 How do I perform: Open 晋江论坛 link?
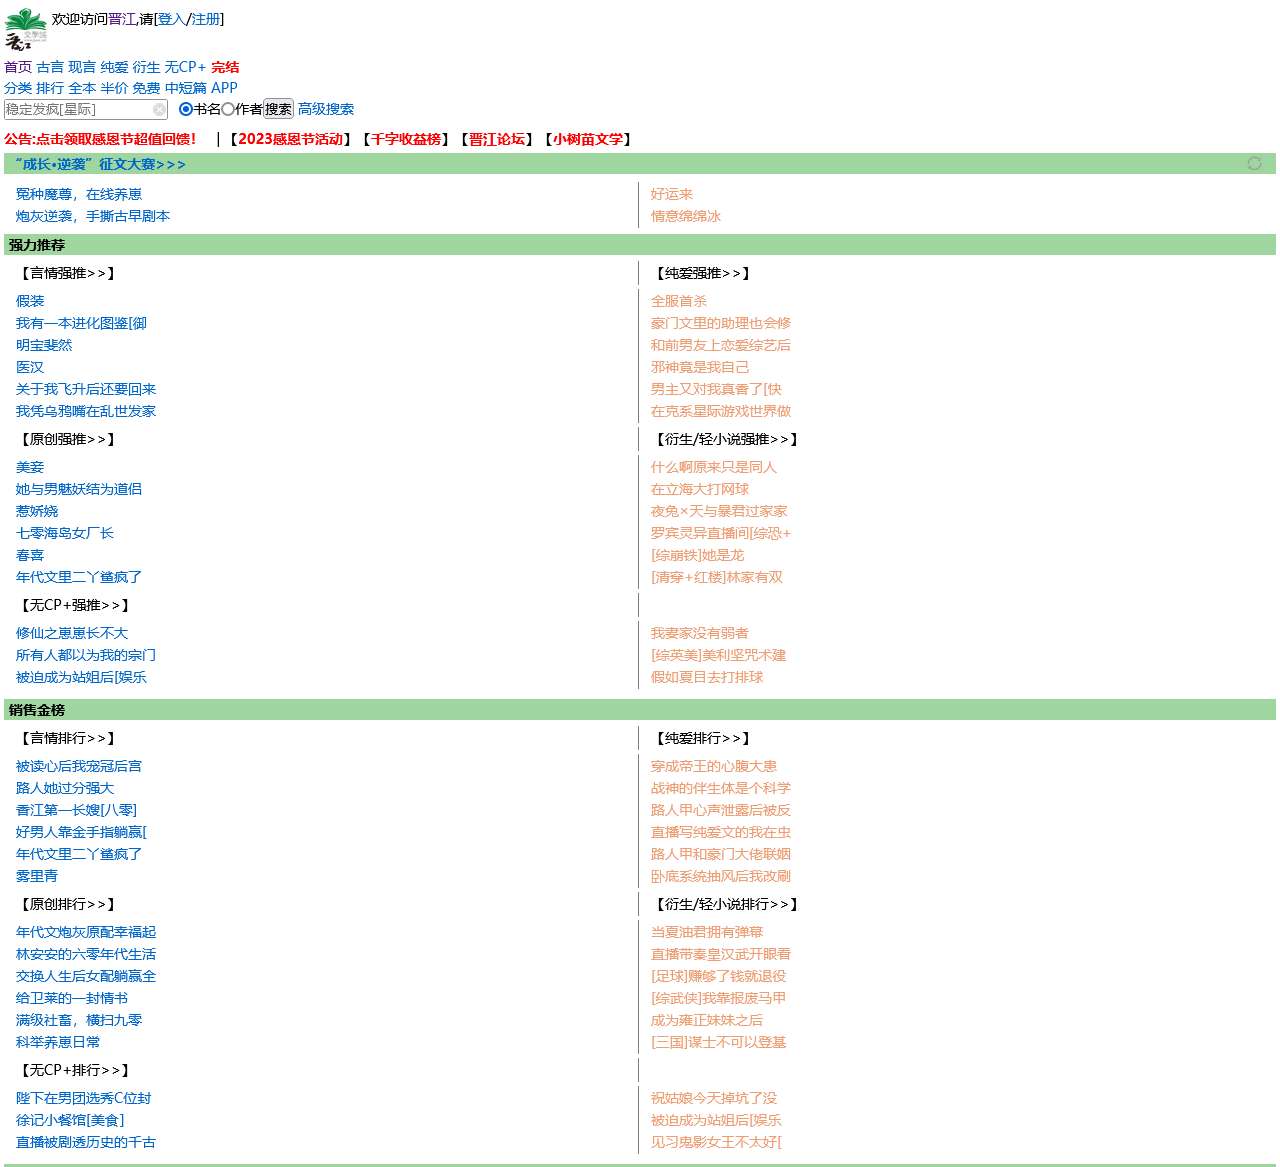click(497, 139)
